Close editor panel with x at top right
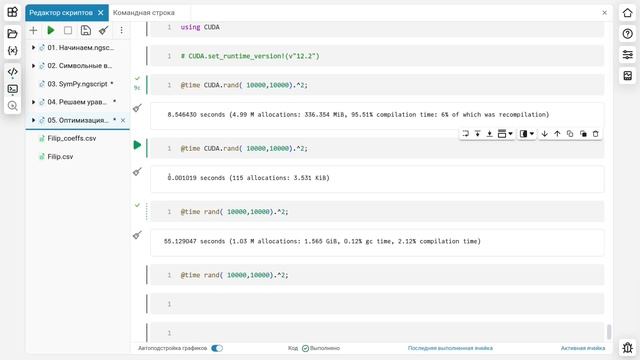This screenshot has height=360, width=640. [x=604, y=13]
